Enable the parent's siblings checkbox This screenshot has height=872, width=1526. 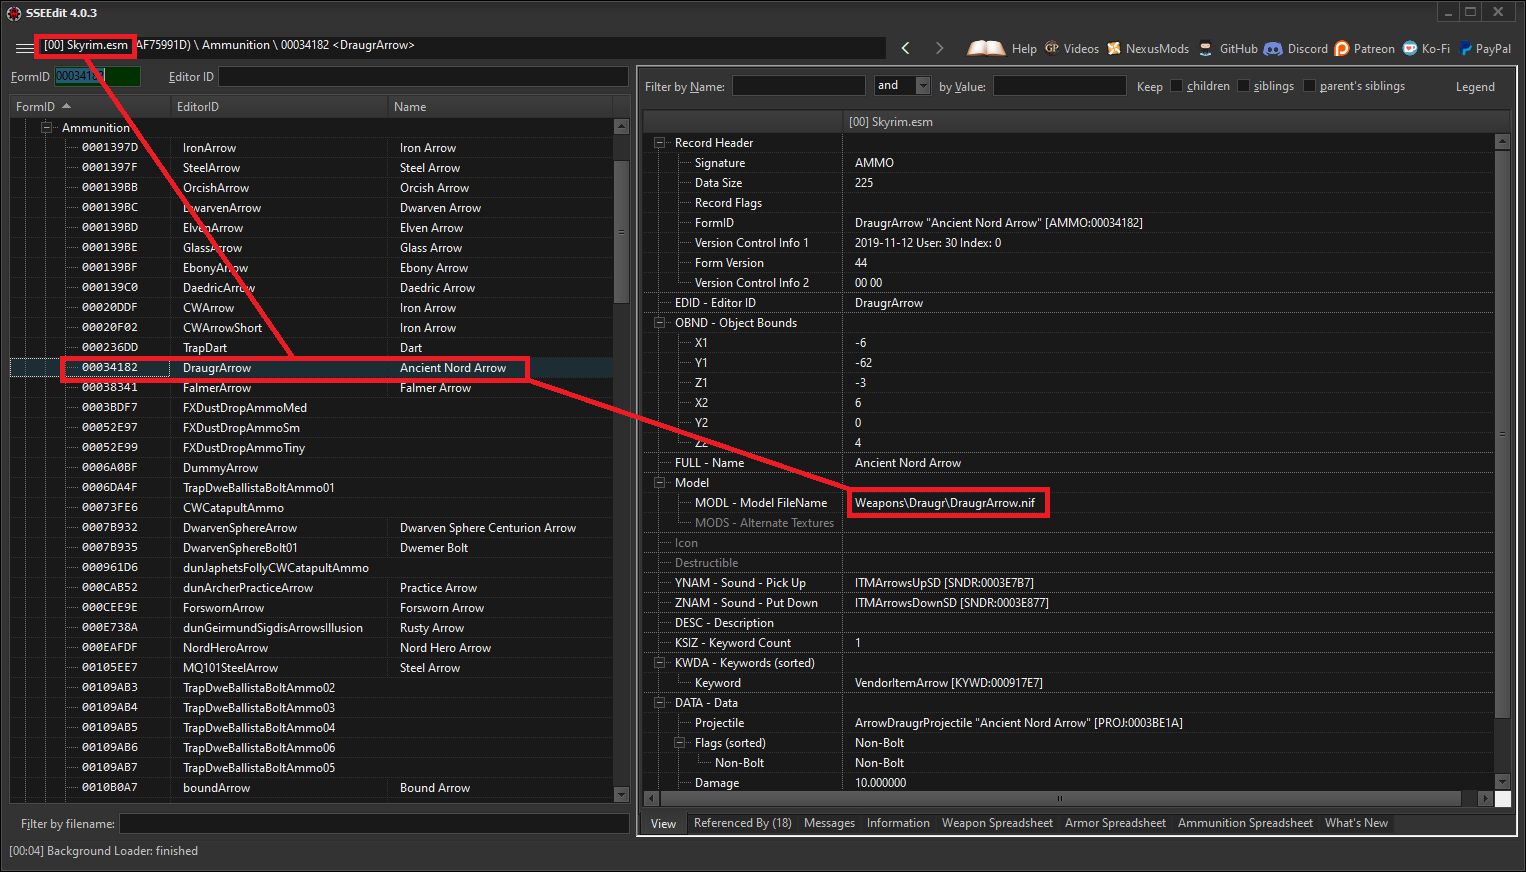(x=1309, y=86)
